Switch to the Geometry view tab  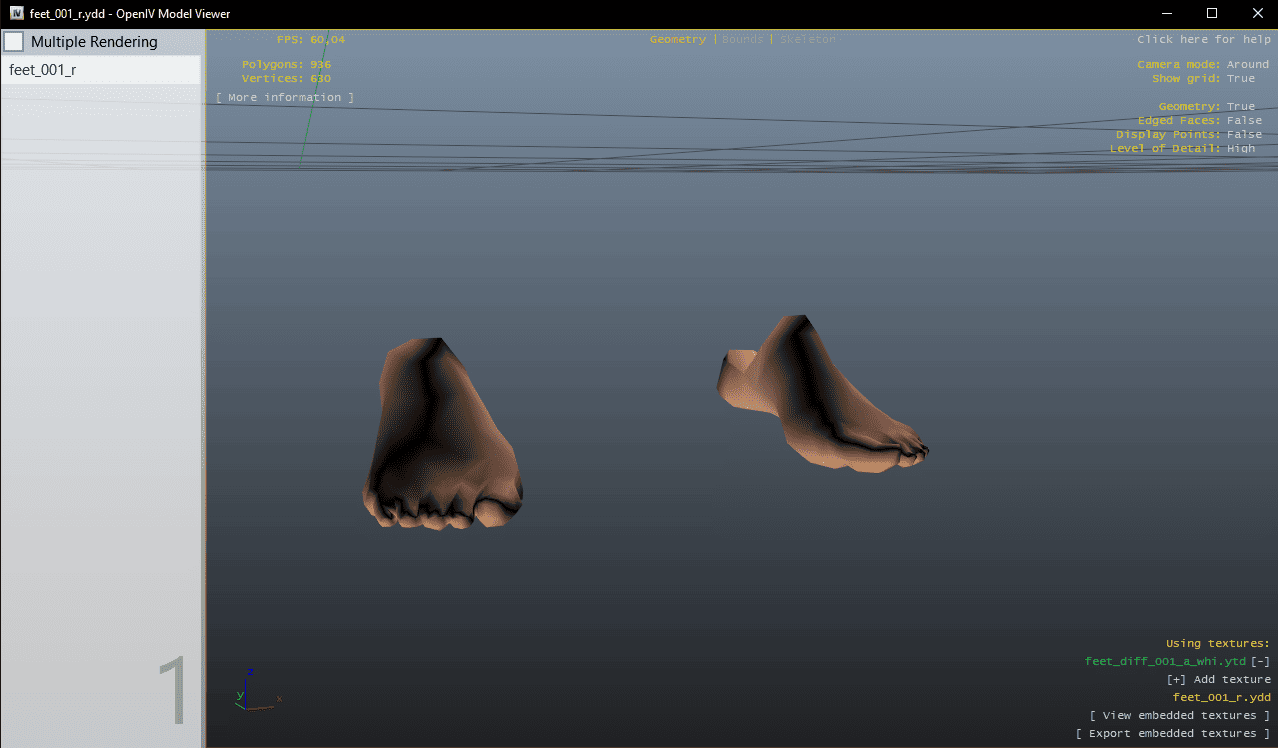677,40
